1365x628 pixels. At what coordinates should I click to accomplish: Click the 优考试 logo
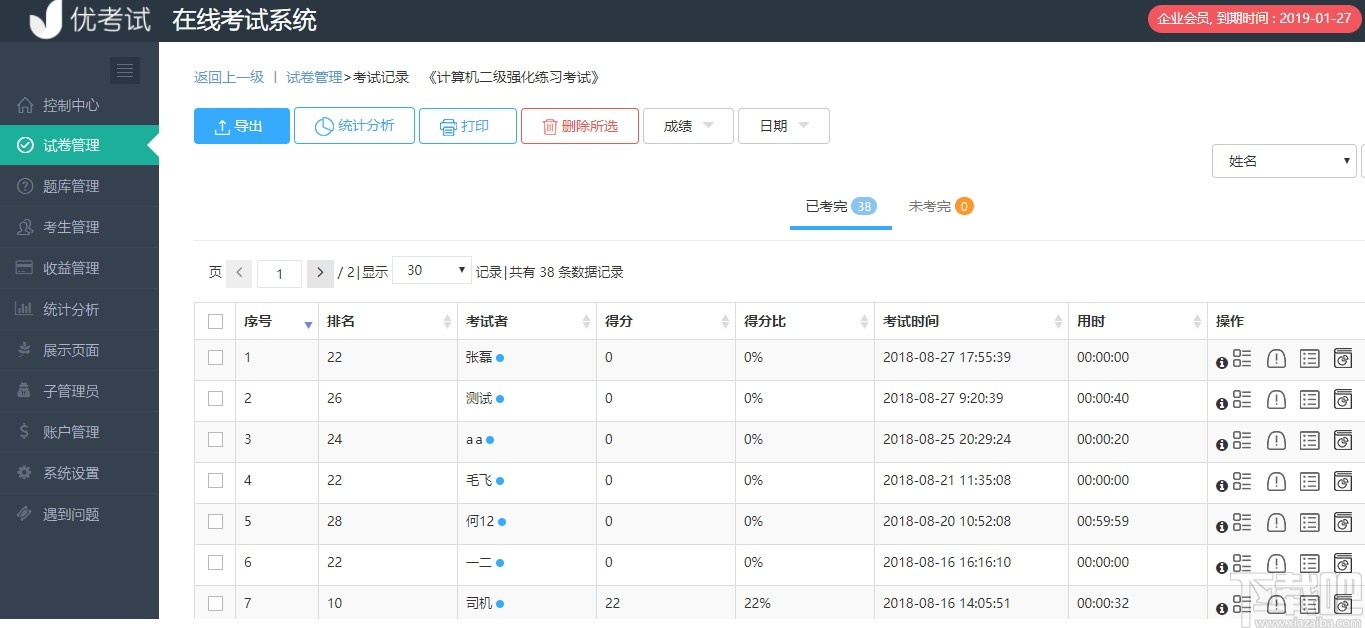click(89, 20)
